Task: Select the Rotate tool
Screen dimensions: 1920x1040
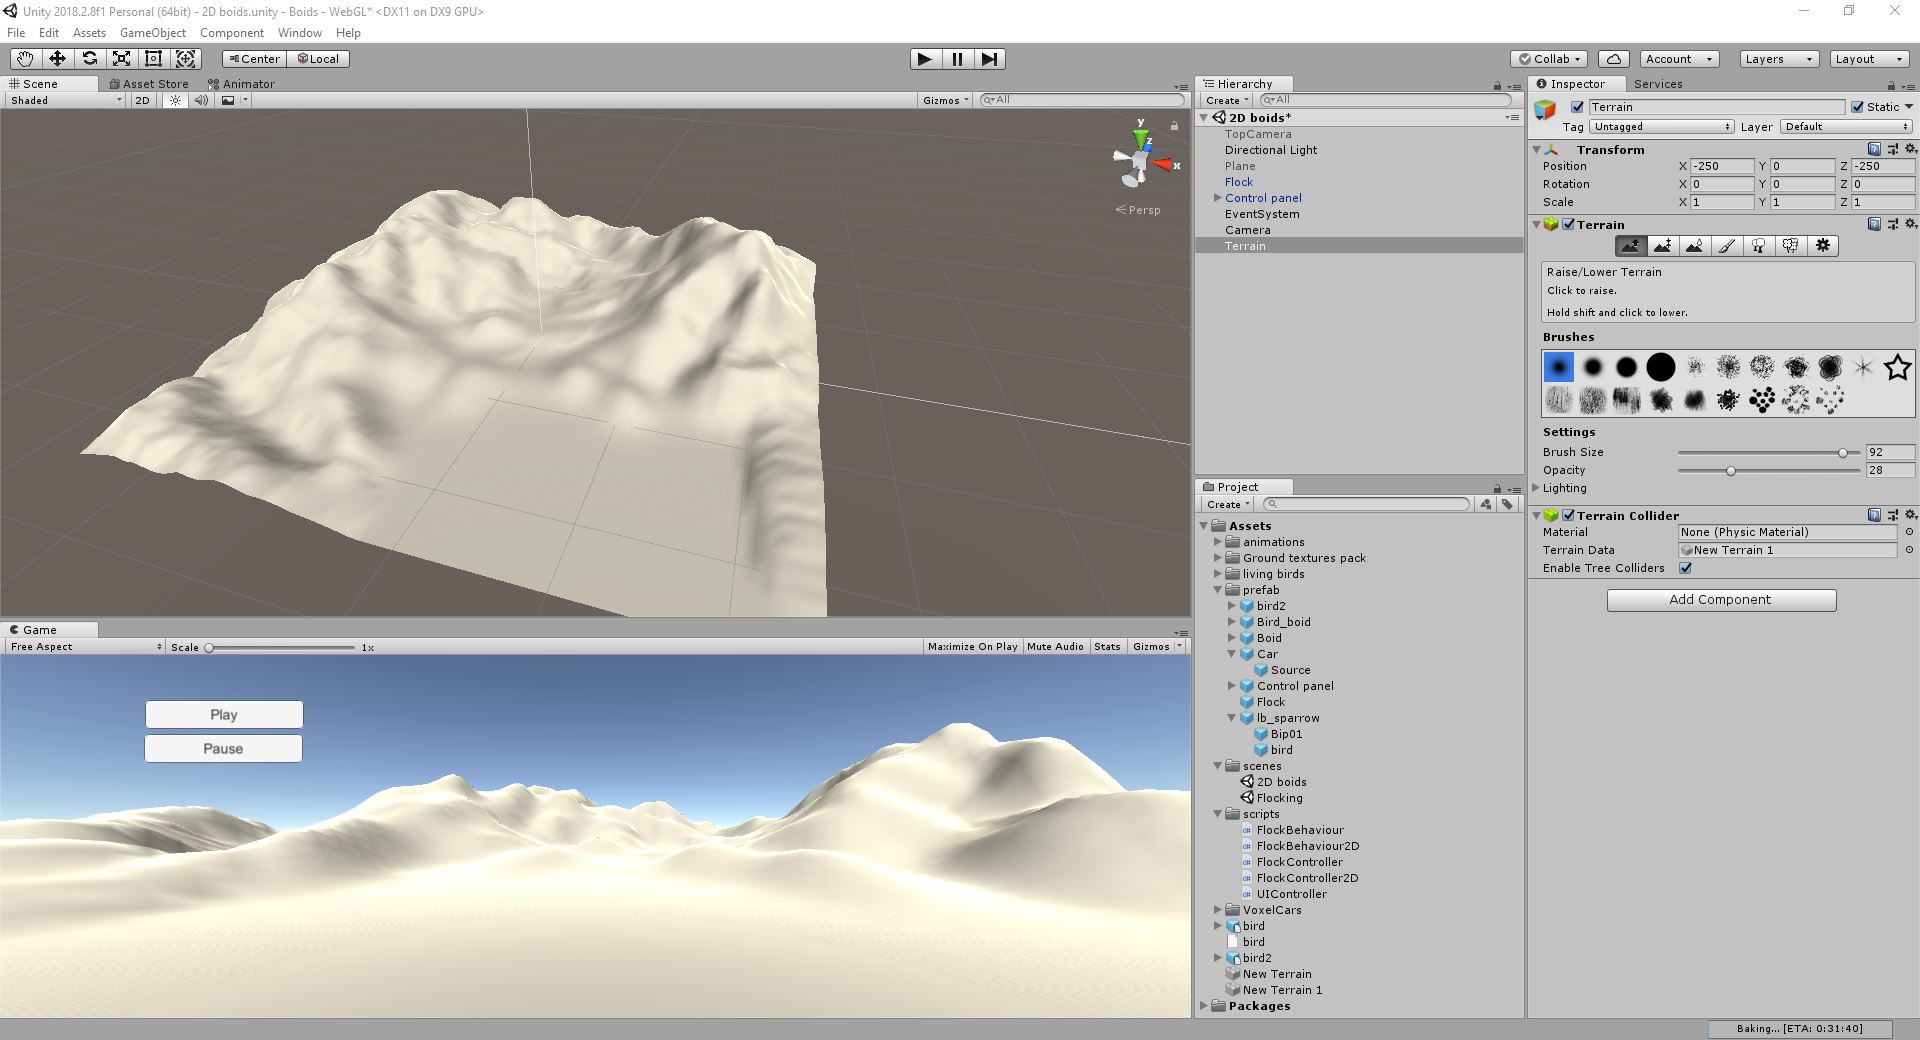Action: click(x=89, y=59)
